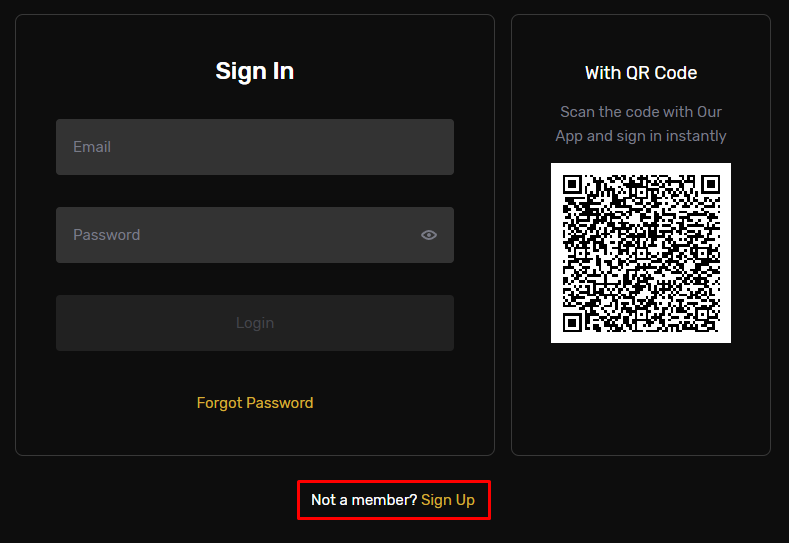Focus the Email input field
Screen dimensions: 789x543
click(x=255, y=147)
